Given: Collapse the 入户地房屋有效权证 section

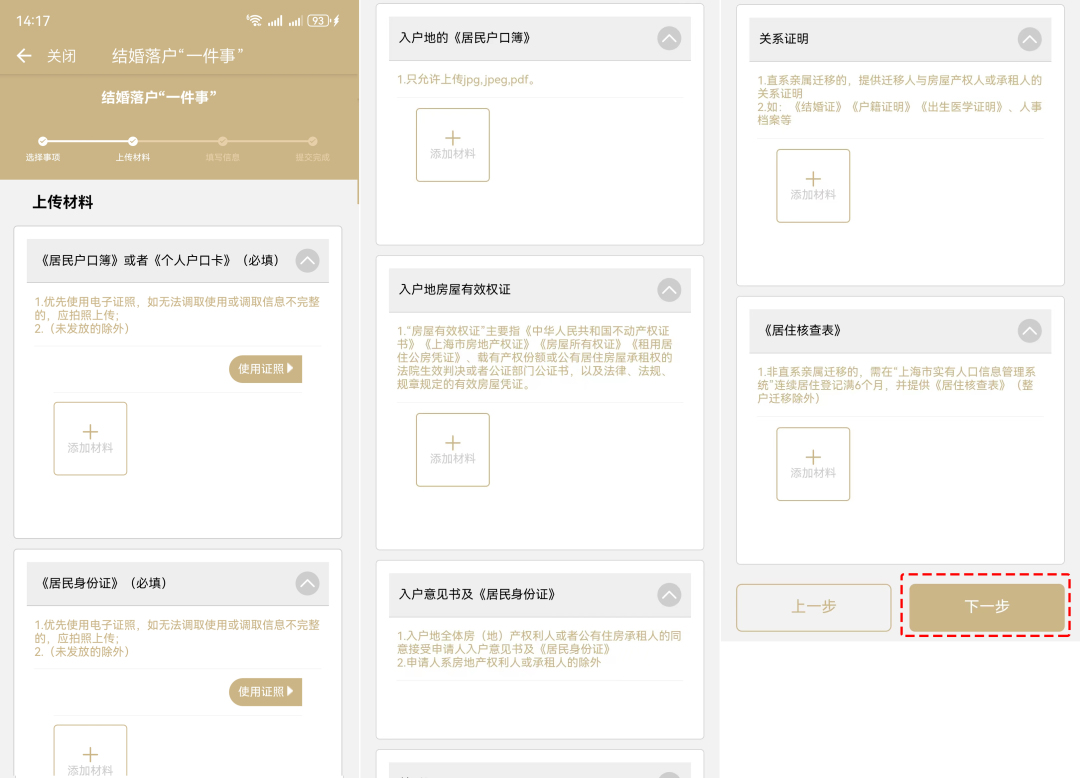Looking at the screenshot, I should pos(669,289).
